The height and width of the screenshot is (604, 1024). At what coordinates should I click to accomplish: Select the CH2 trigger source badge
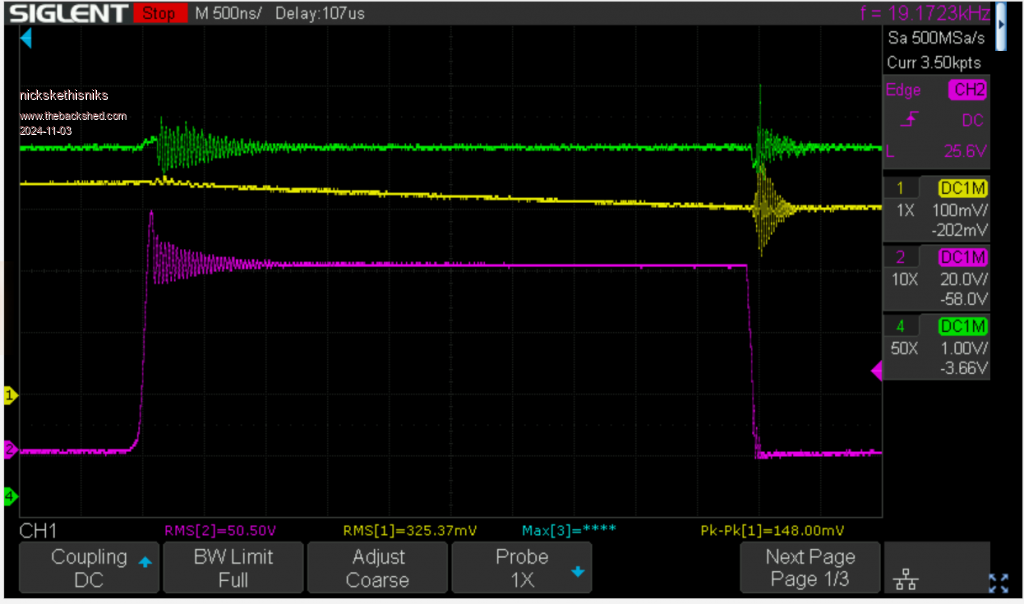967,90
